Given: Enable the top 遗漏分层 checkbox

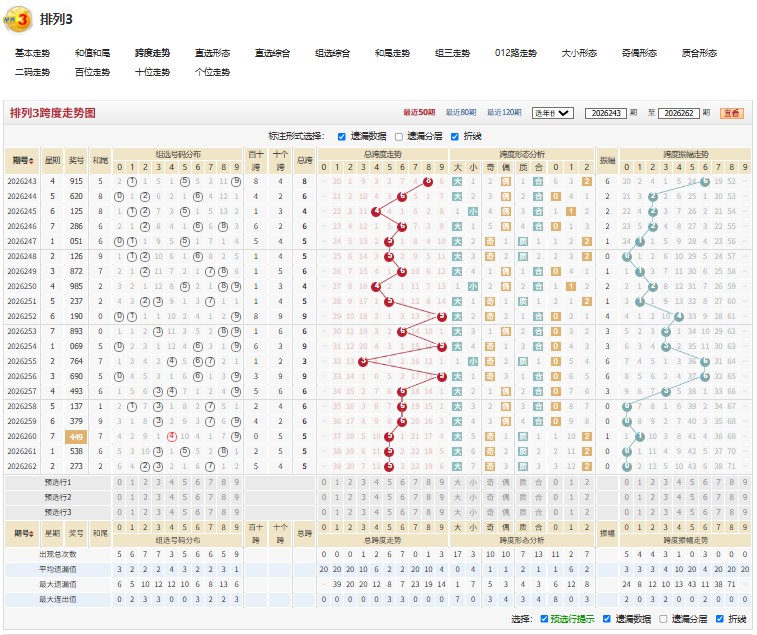Looking at the screenshot, I should point(399,137).
